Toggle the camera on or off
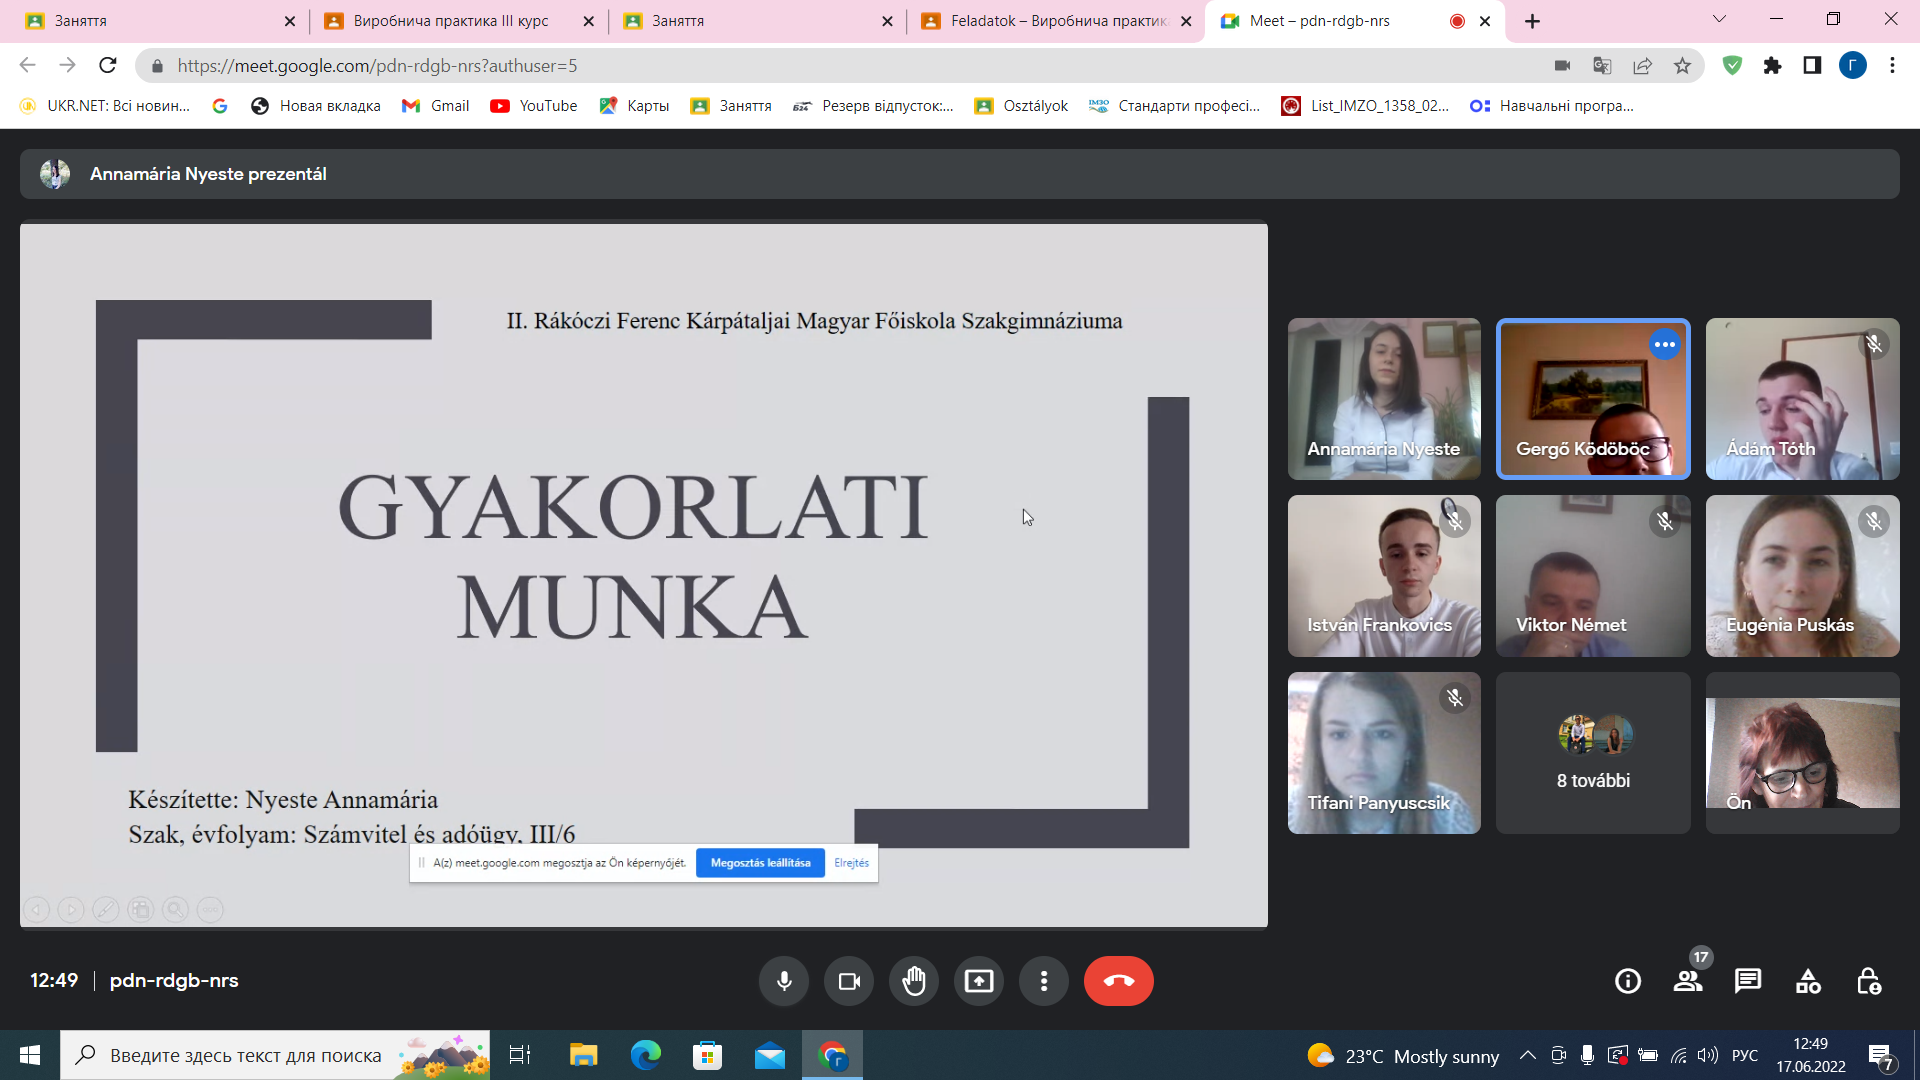Viewport: 1920px width, 1080px height. [x=849, y=981]
